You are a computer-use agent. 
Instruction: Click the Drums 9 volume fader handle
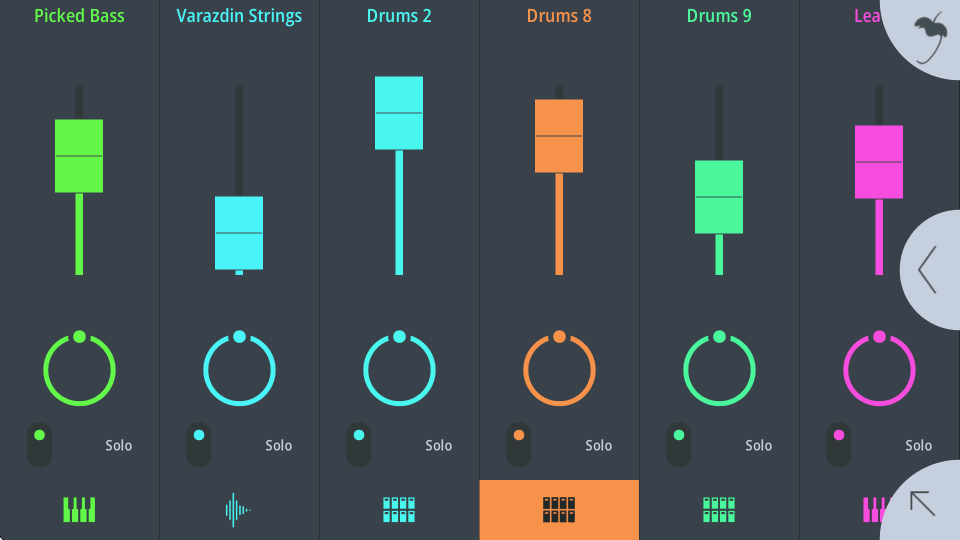click(x=719, y=197)
